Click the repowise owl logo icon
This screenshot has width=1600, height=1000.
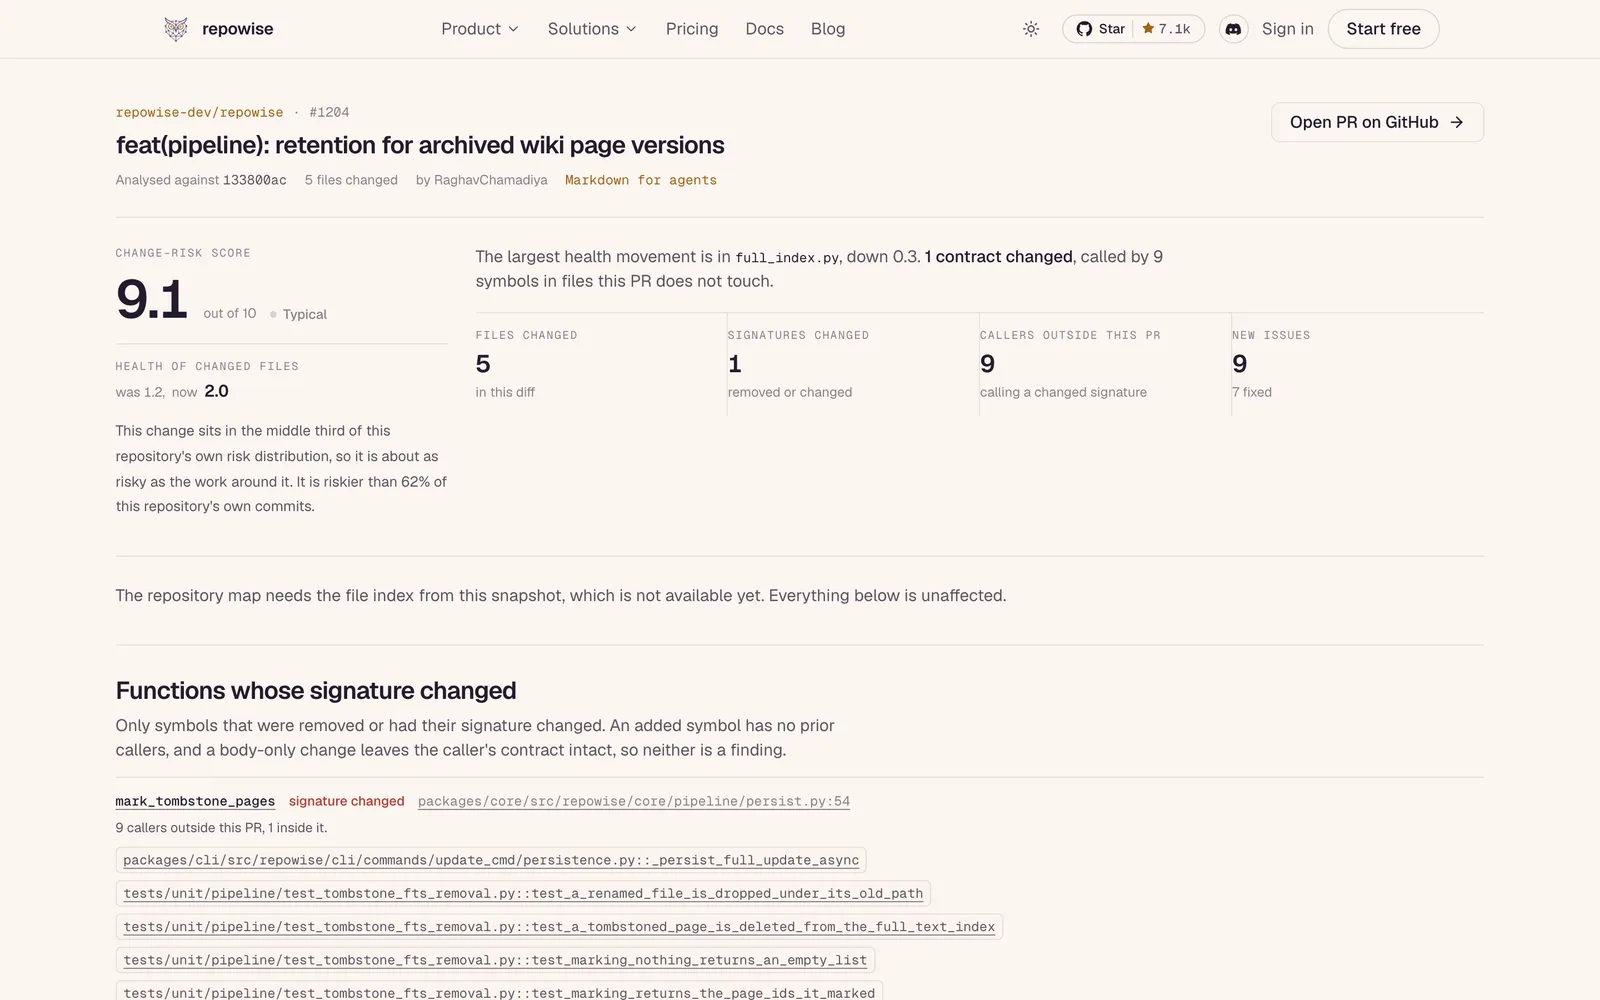coord(176,29)
